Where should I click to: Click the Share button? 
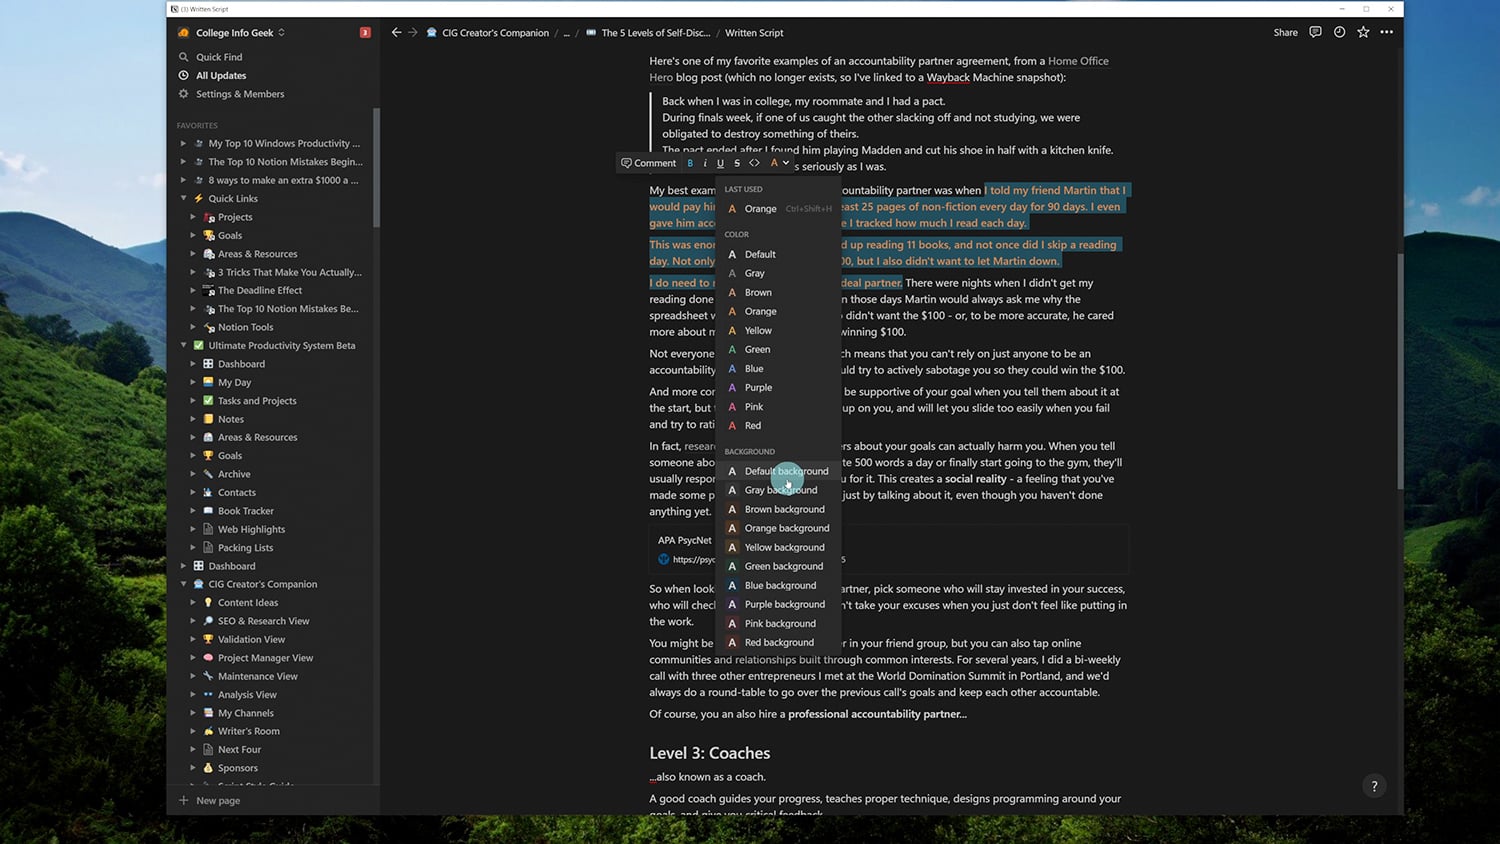click(x=1285, y=32)
